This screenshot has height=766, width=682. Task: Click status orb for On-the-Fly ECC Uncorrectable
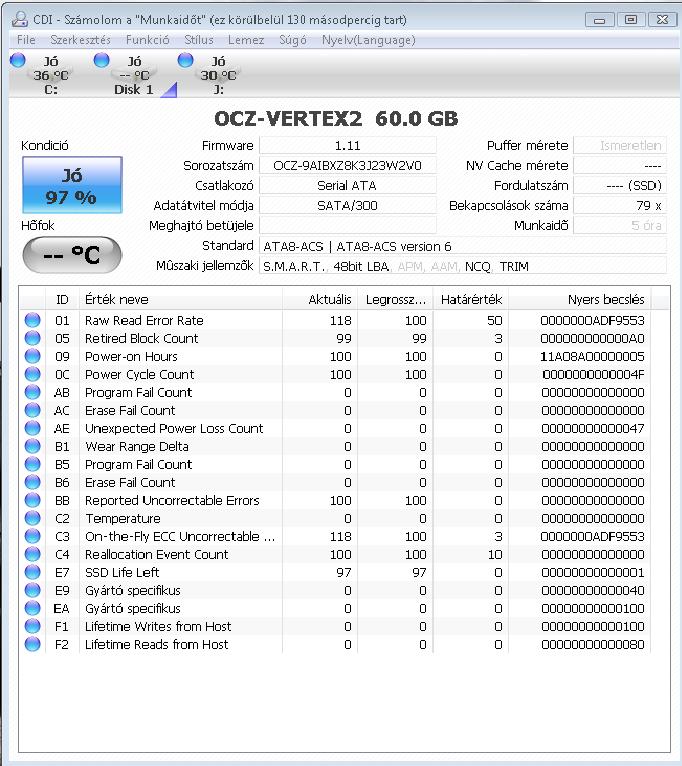pyautogui.click(x=32, y=536)
